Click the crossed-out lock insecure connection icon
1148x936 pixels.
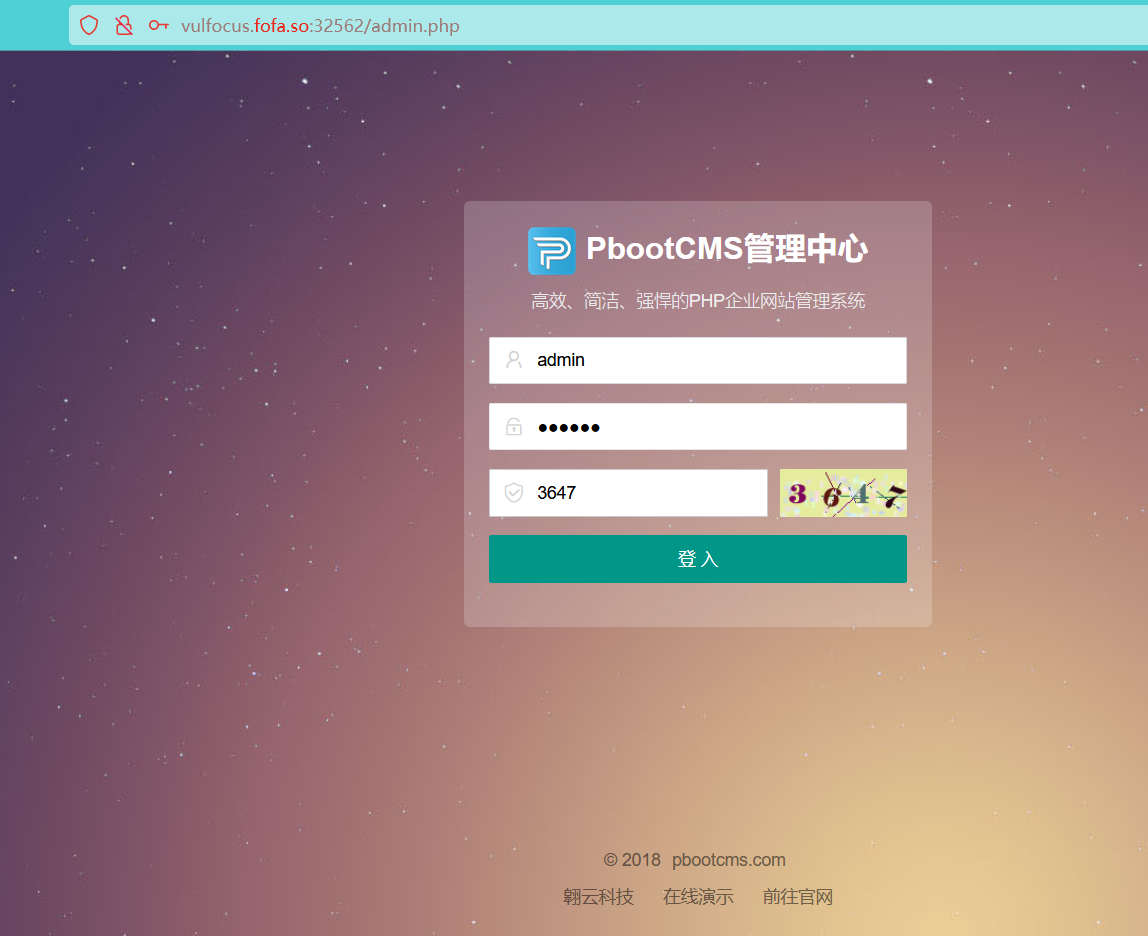[123, 25]
